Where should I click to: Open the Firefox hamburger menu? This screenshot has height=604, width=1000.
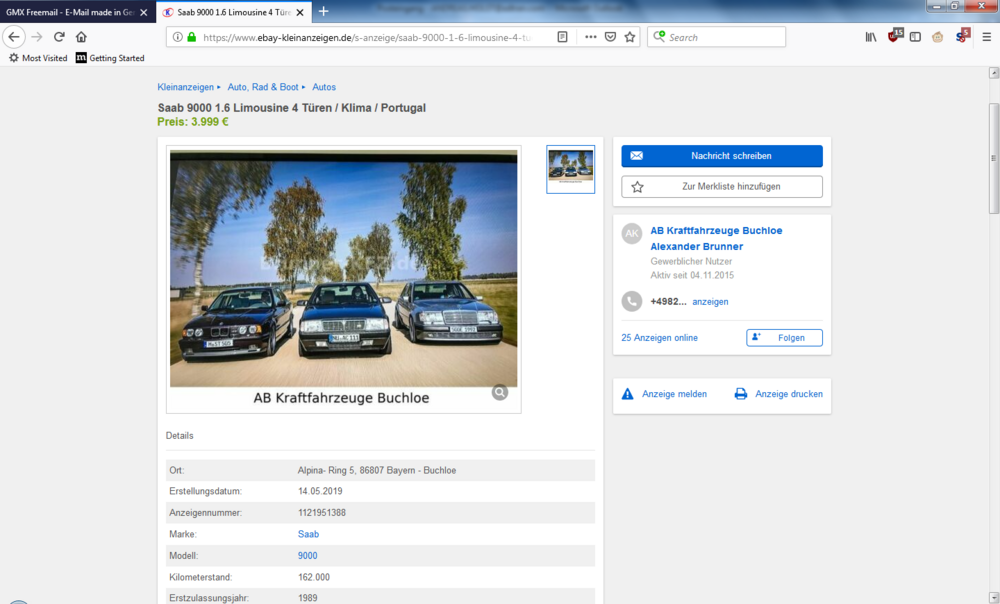coord(986,37)
